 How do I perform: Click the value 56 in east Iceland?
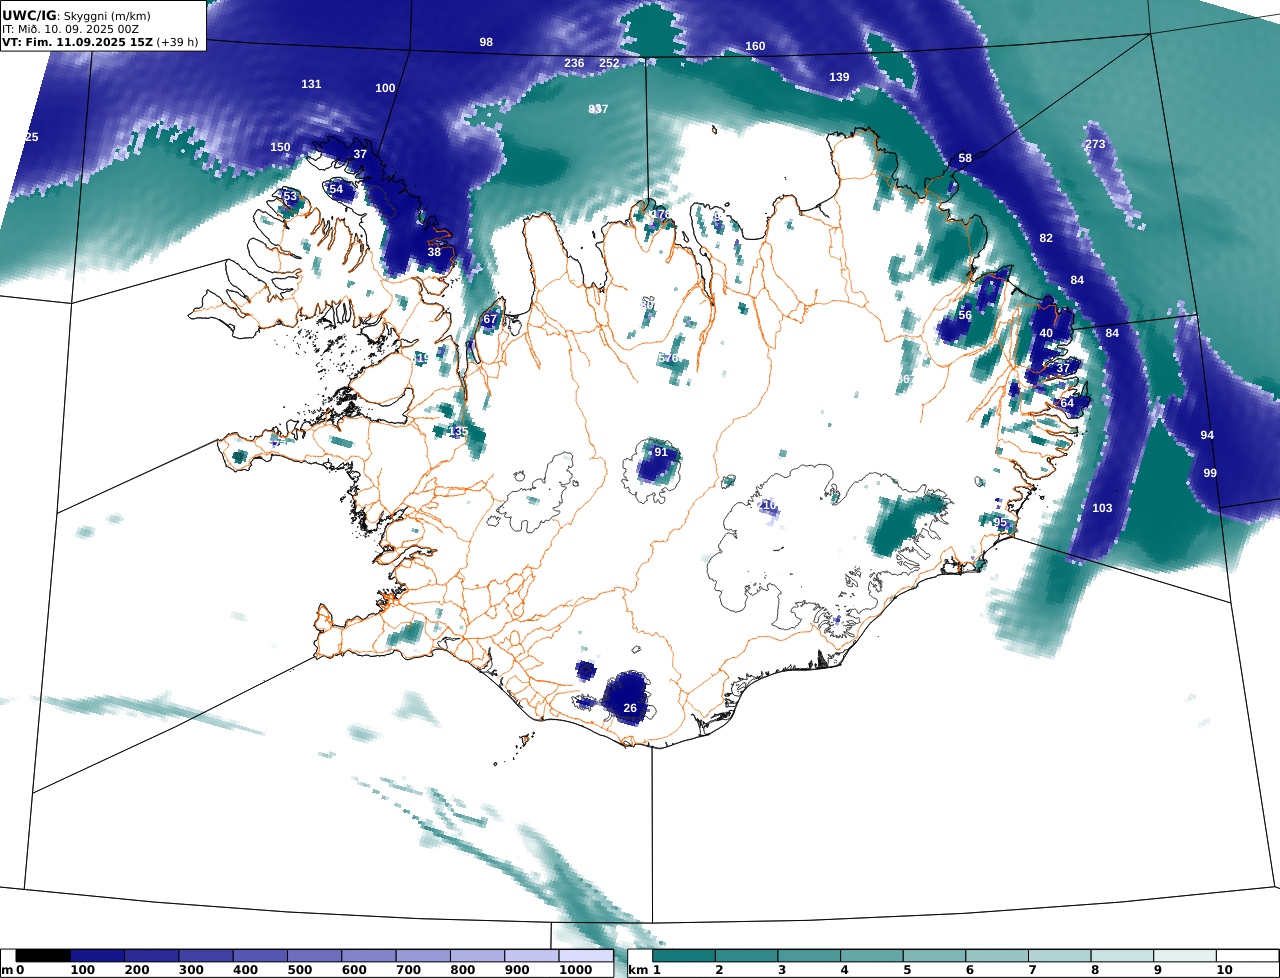[x=965, y=315]
